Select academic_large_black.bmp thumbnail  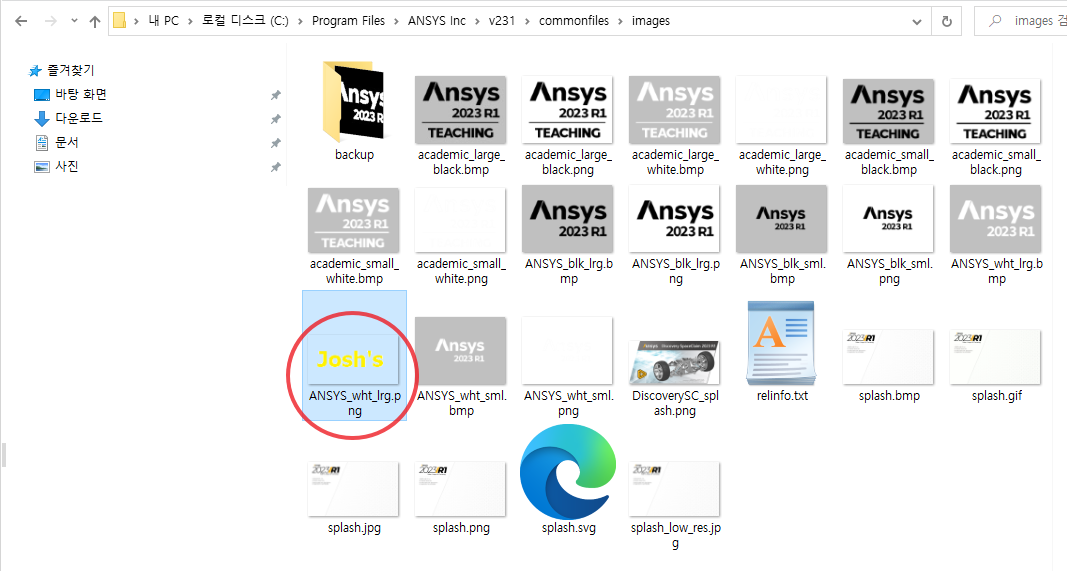click(x=461, y=110)
